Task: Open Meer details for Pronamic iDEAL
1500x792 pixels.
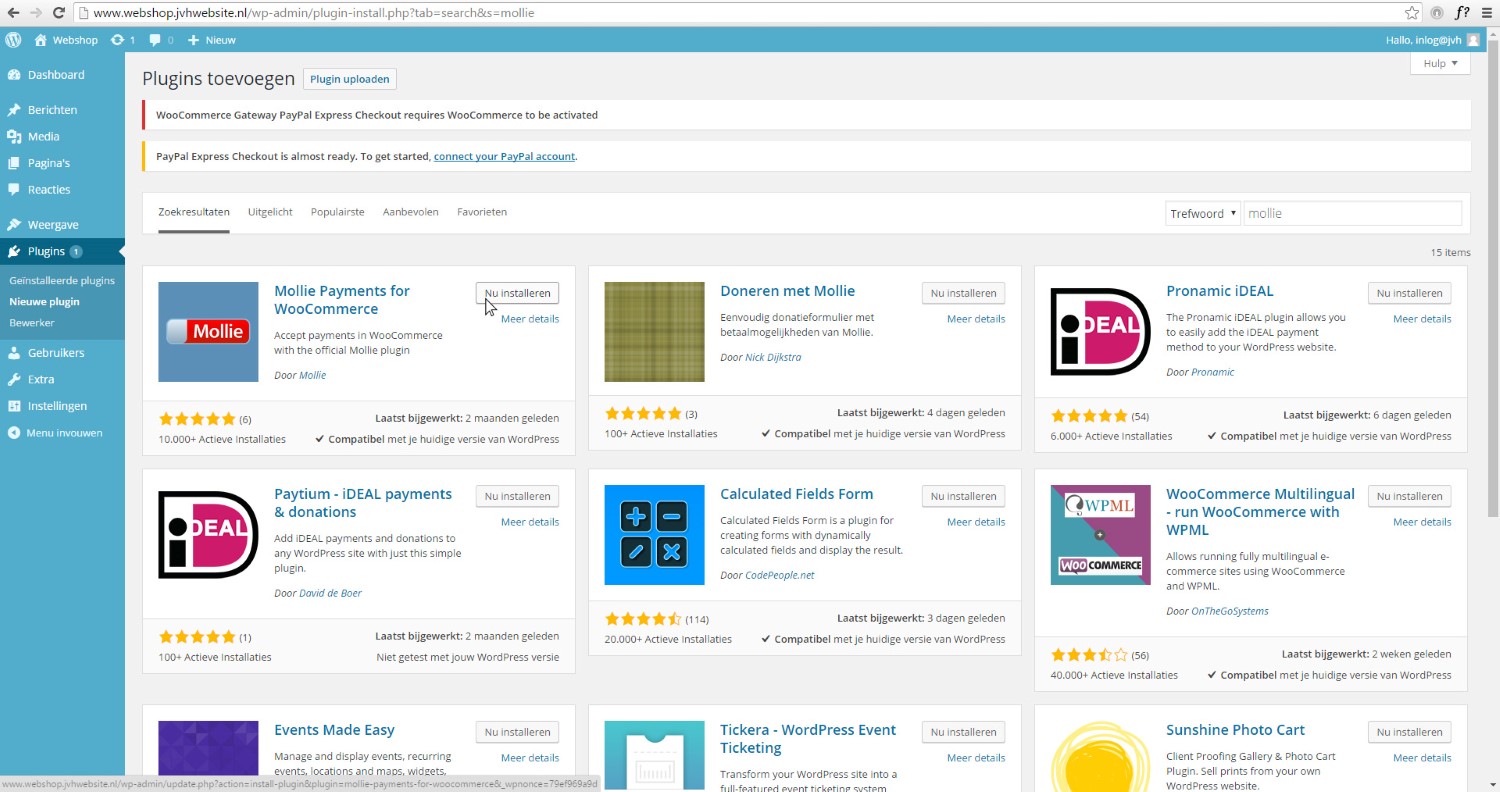Action: [x=1422, y=319]
